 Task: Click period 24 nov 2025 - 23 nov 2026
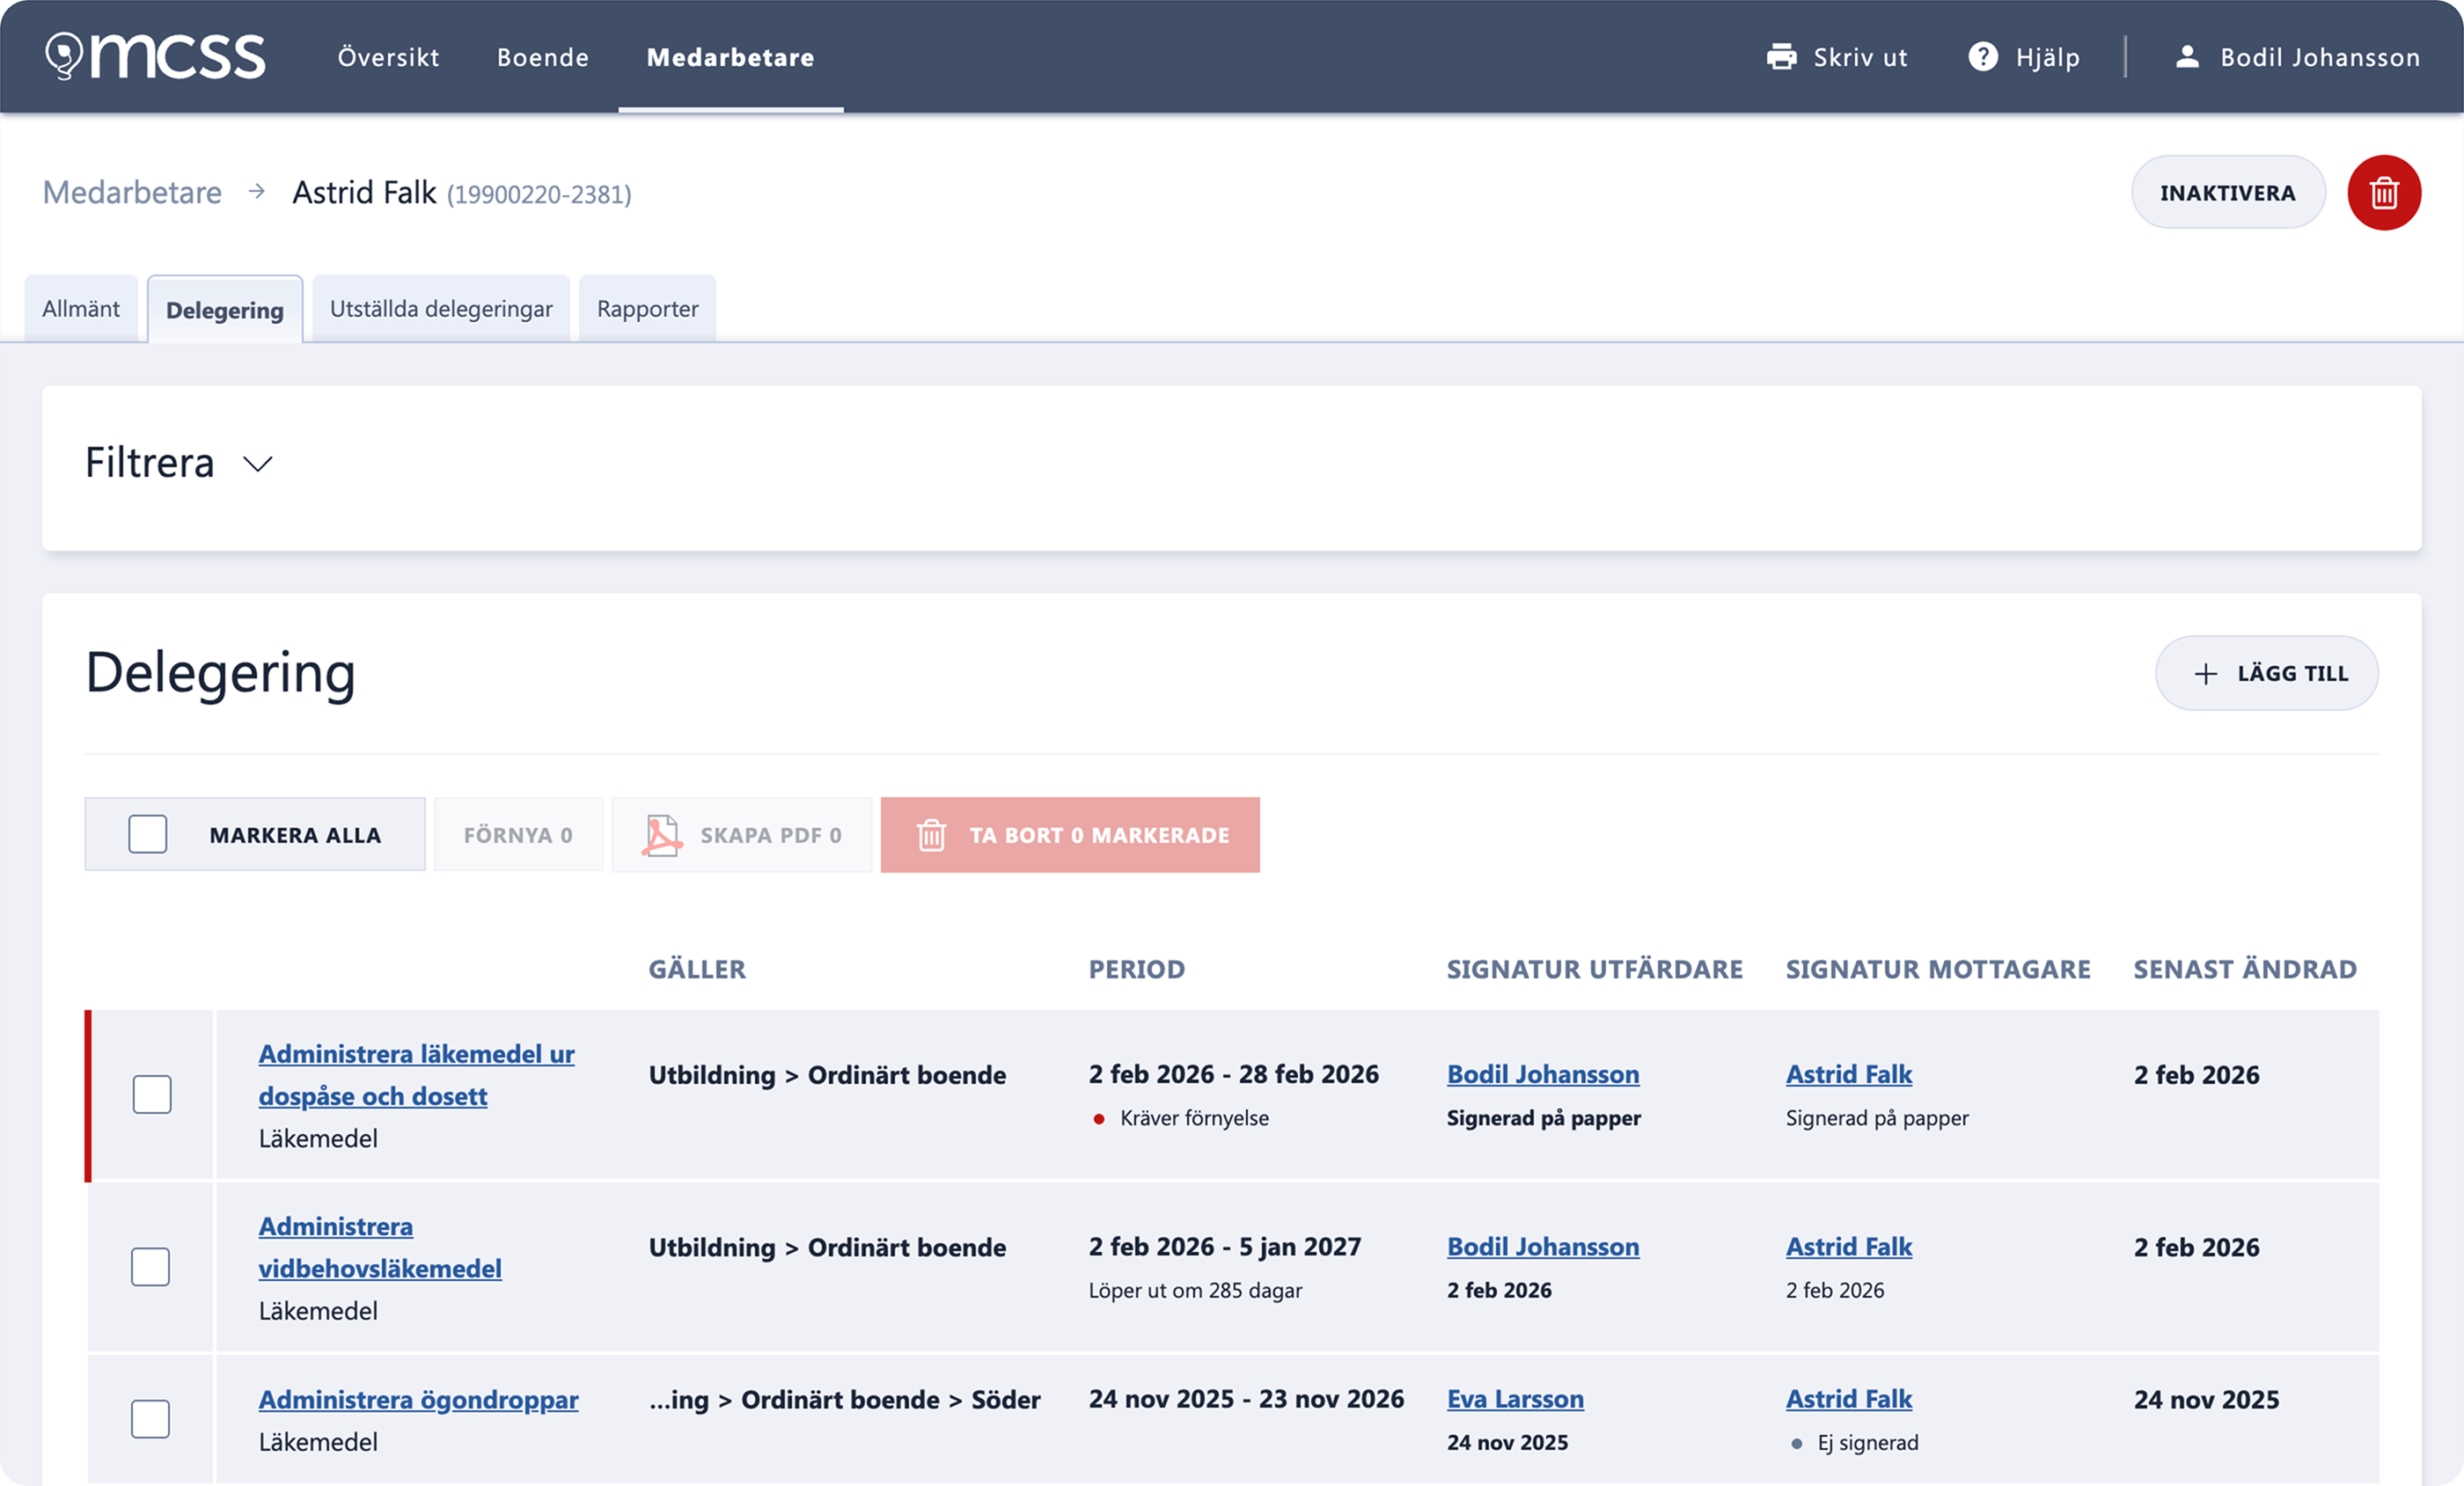click(x=1246, y=1399)
